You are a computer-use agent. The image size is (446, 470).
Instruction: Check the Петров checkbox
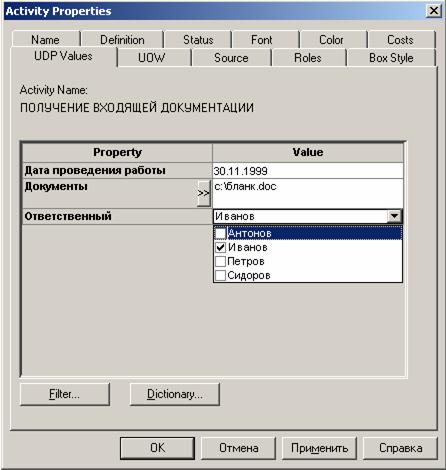tap(221, 261)
